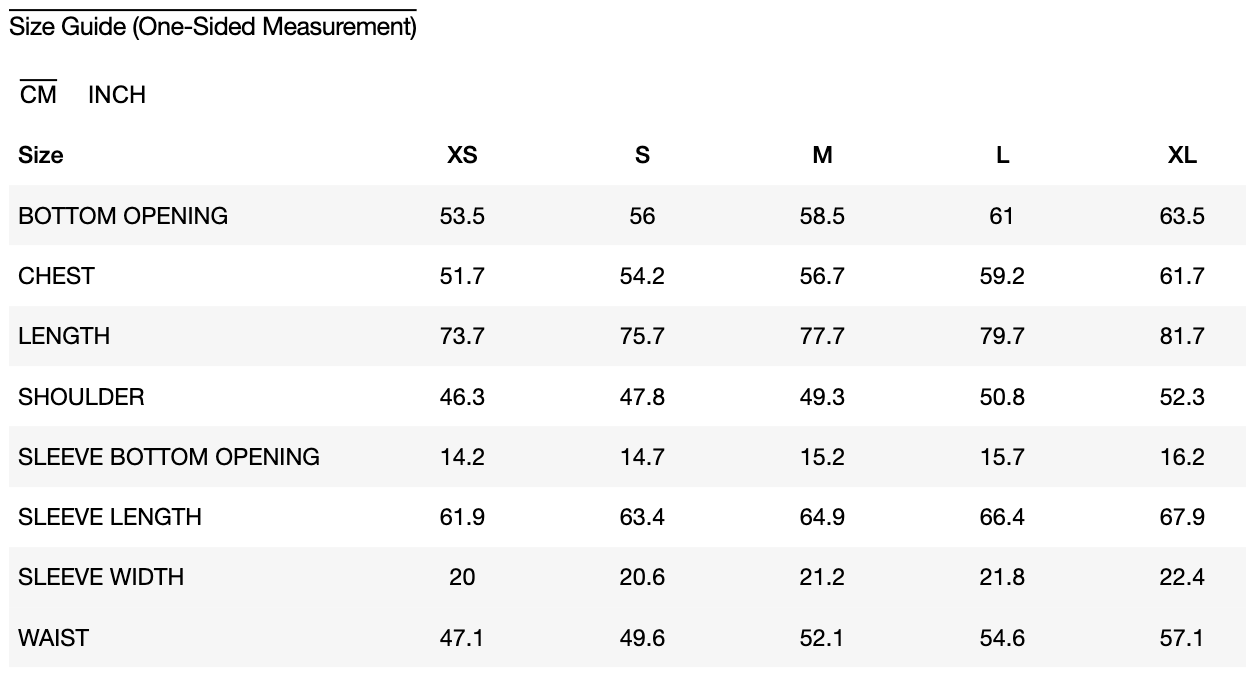
Task: Click the XL column header
Action: [x=1182, y=155]
